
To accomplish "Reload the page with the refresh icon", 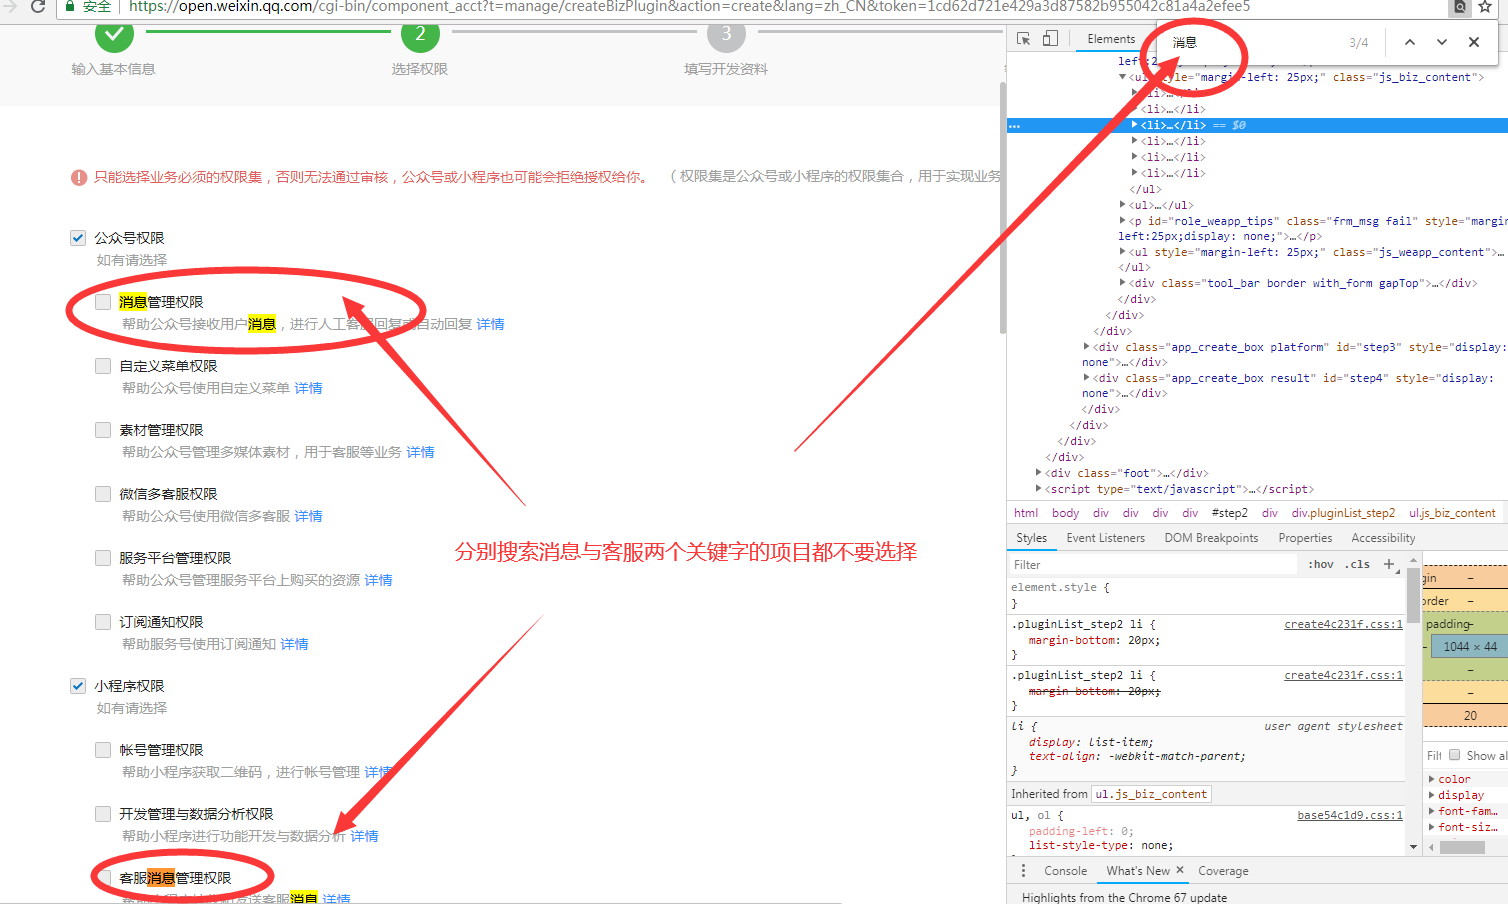I will (38, 7).
